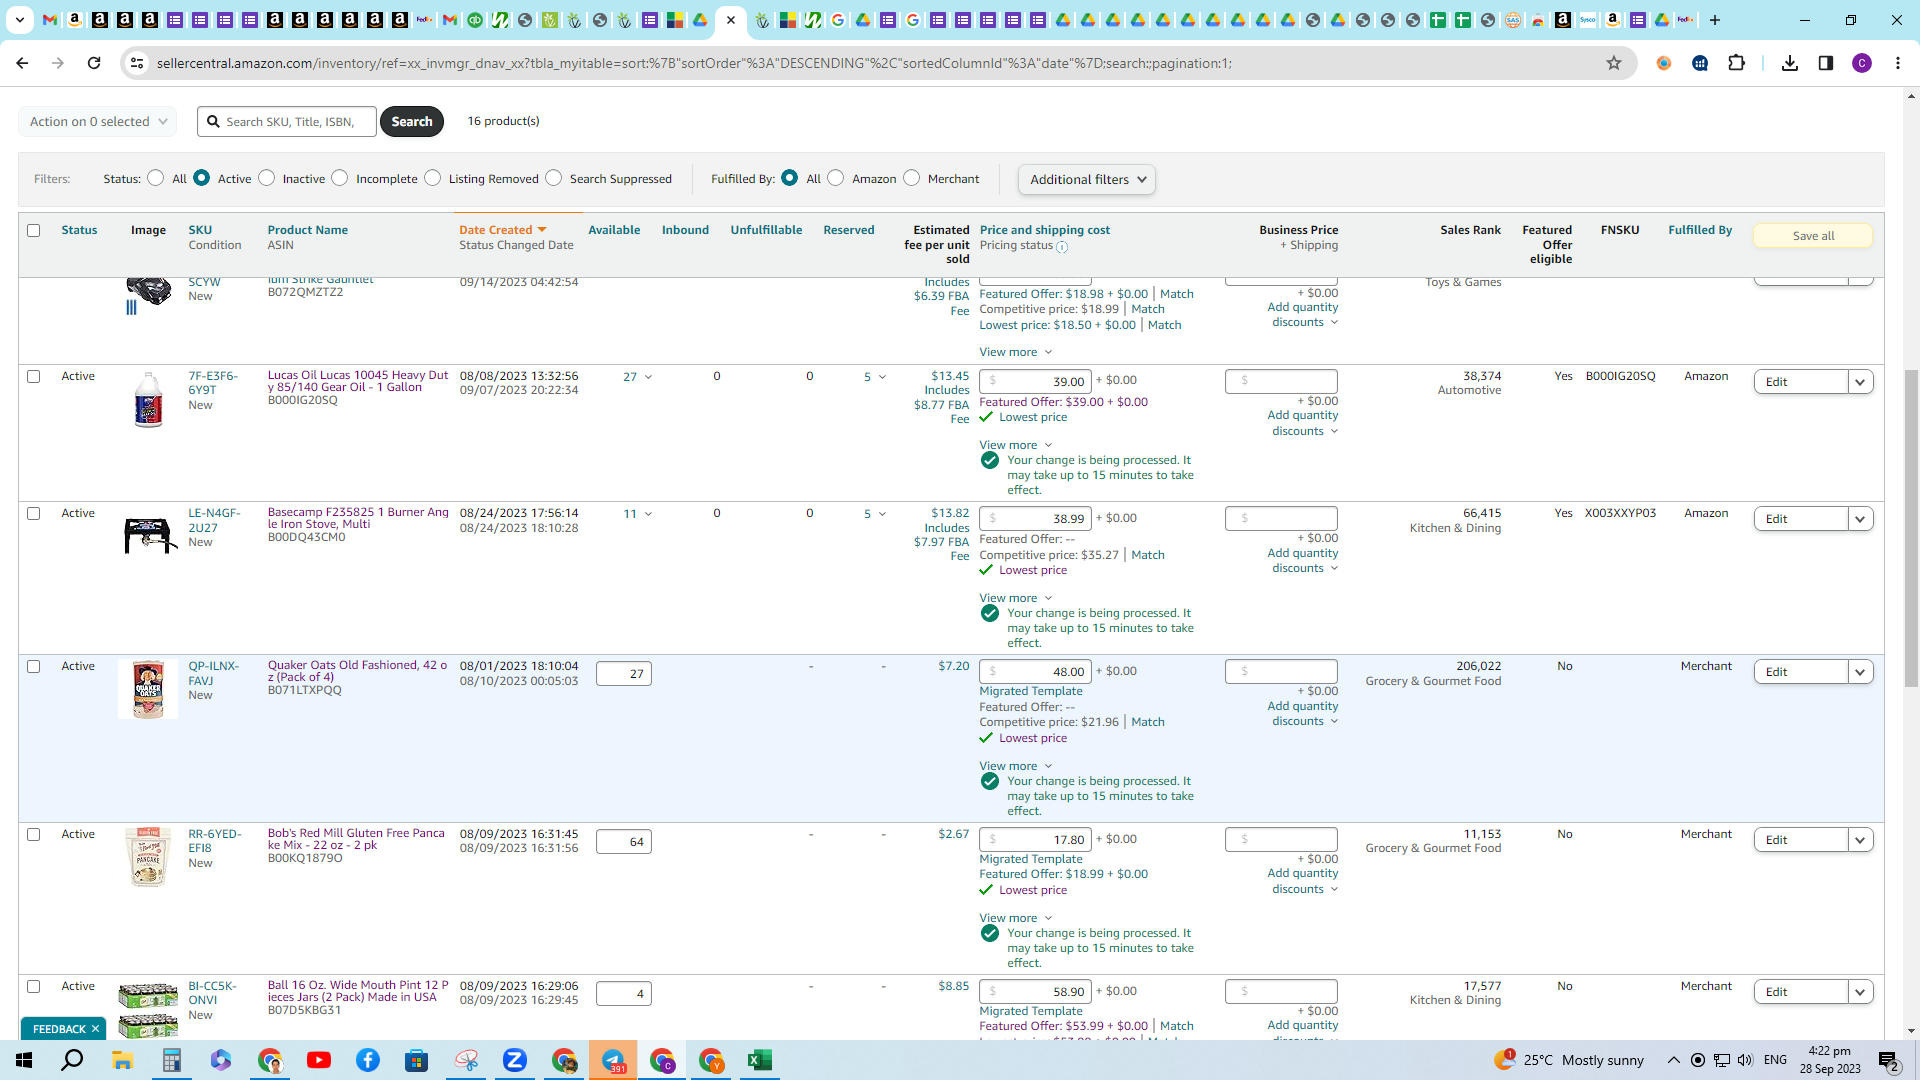Image resolution: width=1920 pixels, height=1080 pixels.
Task: Open the Chrome three-dot menu
Action: pos(1898,63)
